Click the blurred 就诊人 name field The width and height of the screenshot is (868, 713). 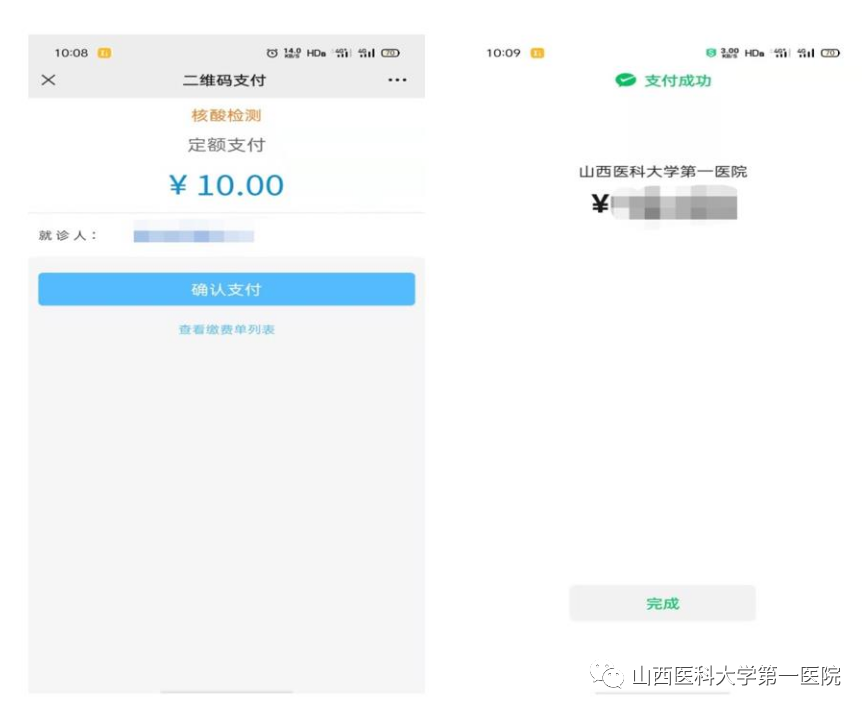pos(194,236)
